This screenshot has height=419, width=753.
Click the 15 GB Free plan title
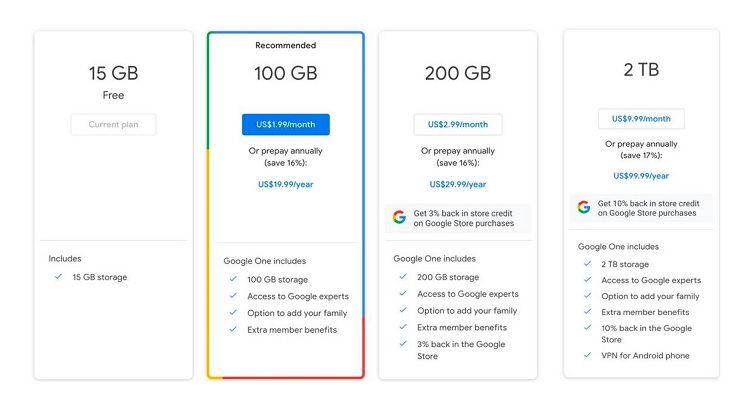click(113, 73)
